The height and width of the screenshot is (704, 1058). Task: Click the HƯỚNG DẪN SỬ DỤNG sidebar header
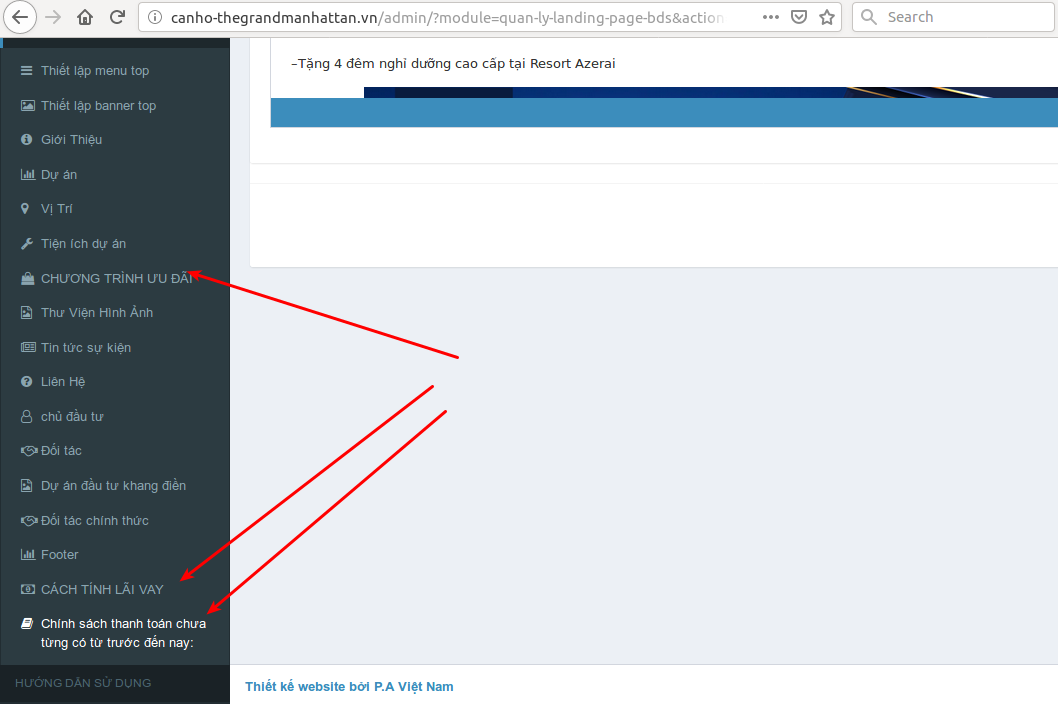point(83,683)
